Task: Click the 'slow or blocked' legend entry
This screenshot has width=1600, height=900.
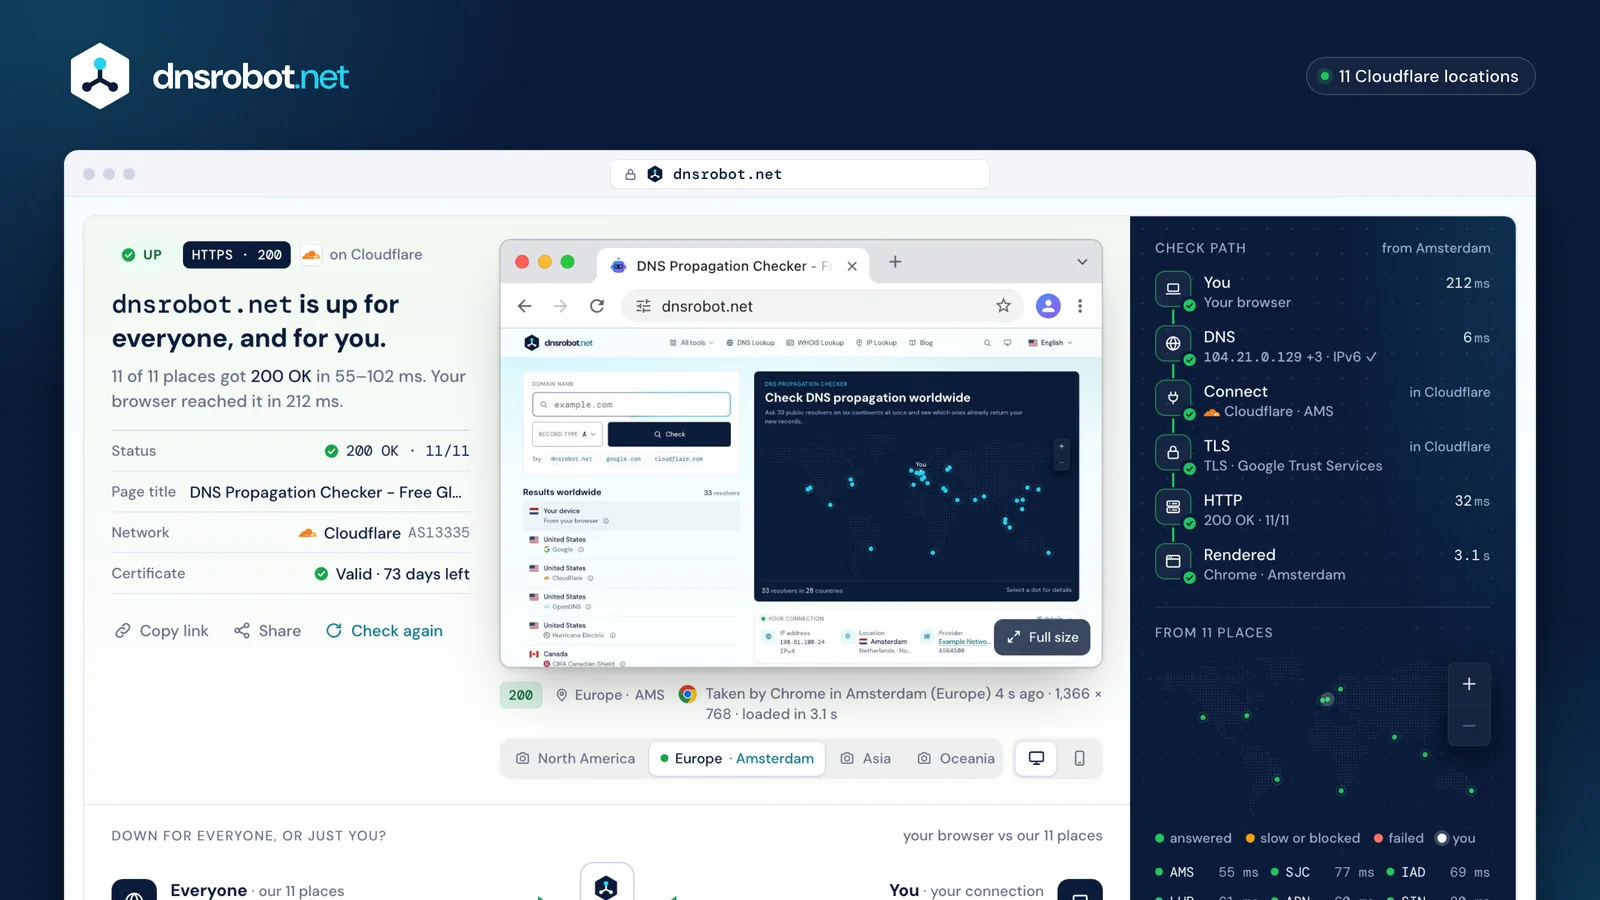Action: 1303,838
